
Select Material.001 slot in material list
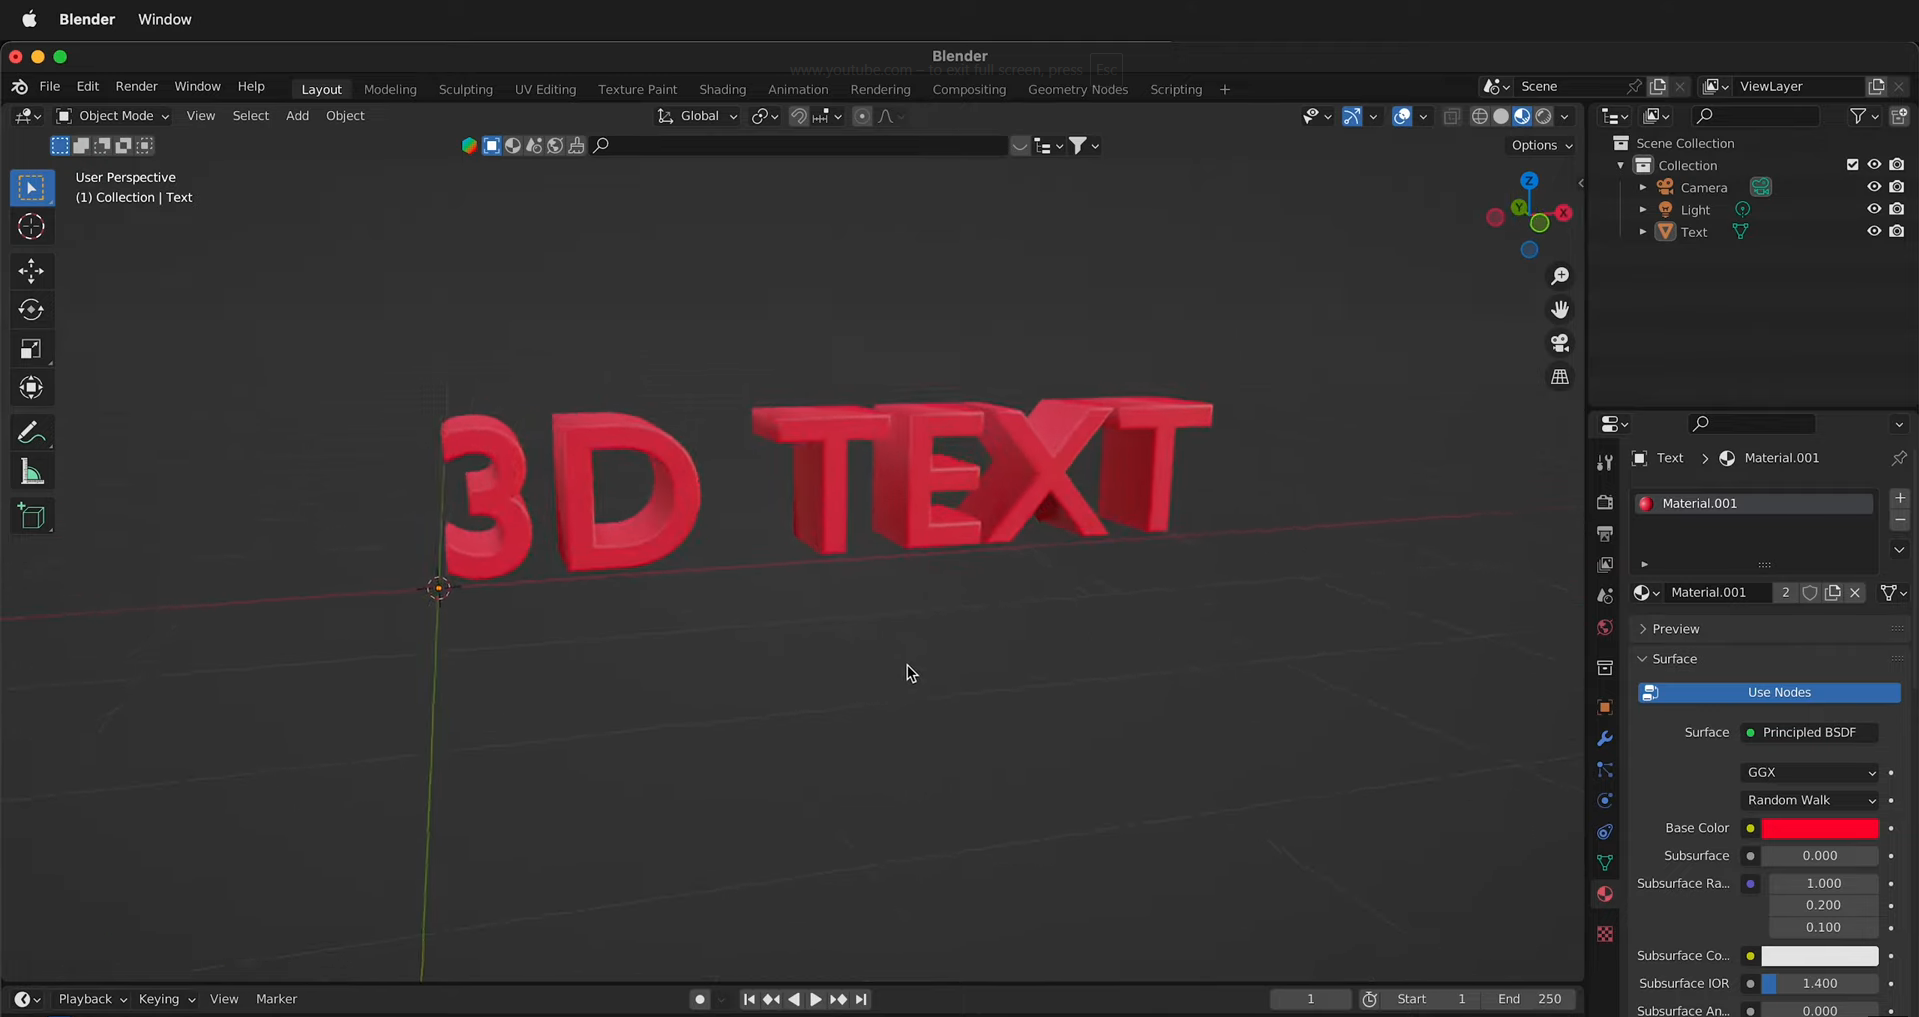click(x=1752, y=503)
